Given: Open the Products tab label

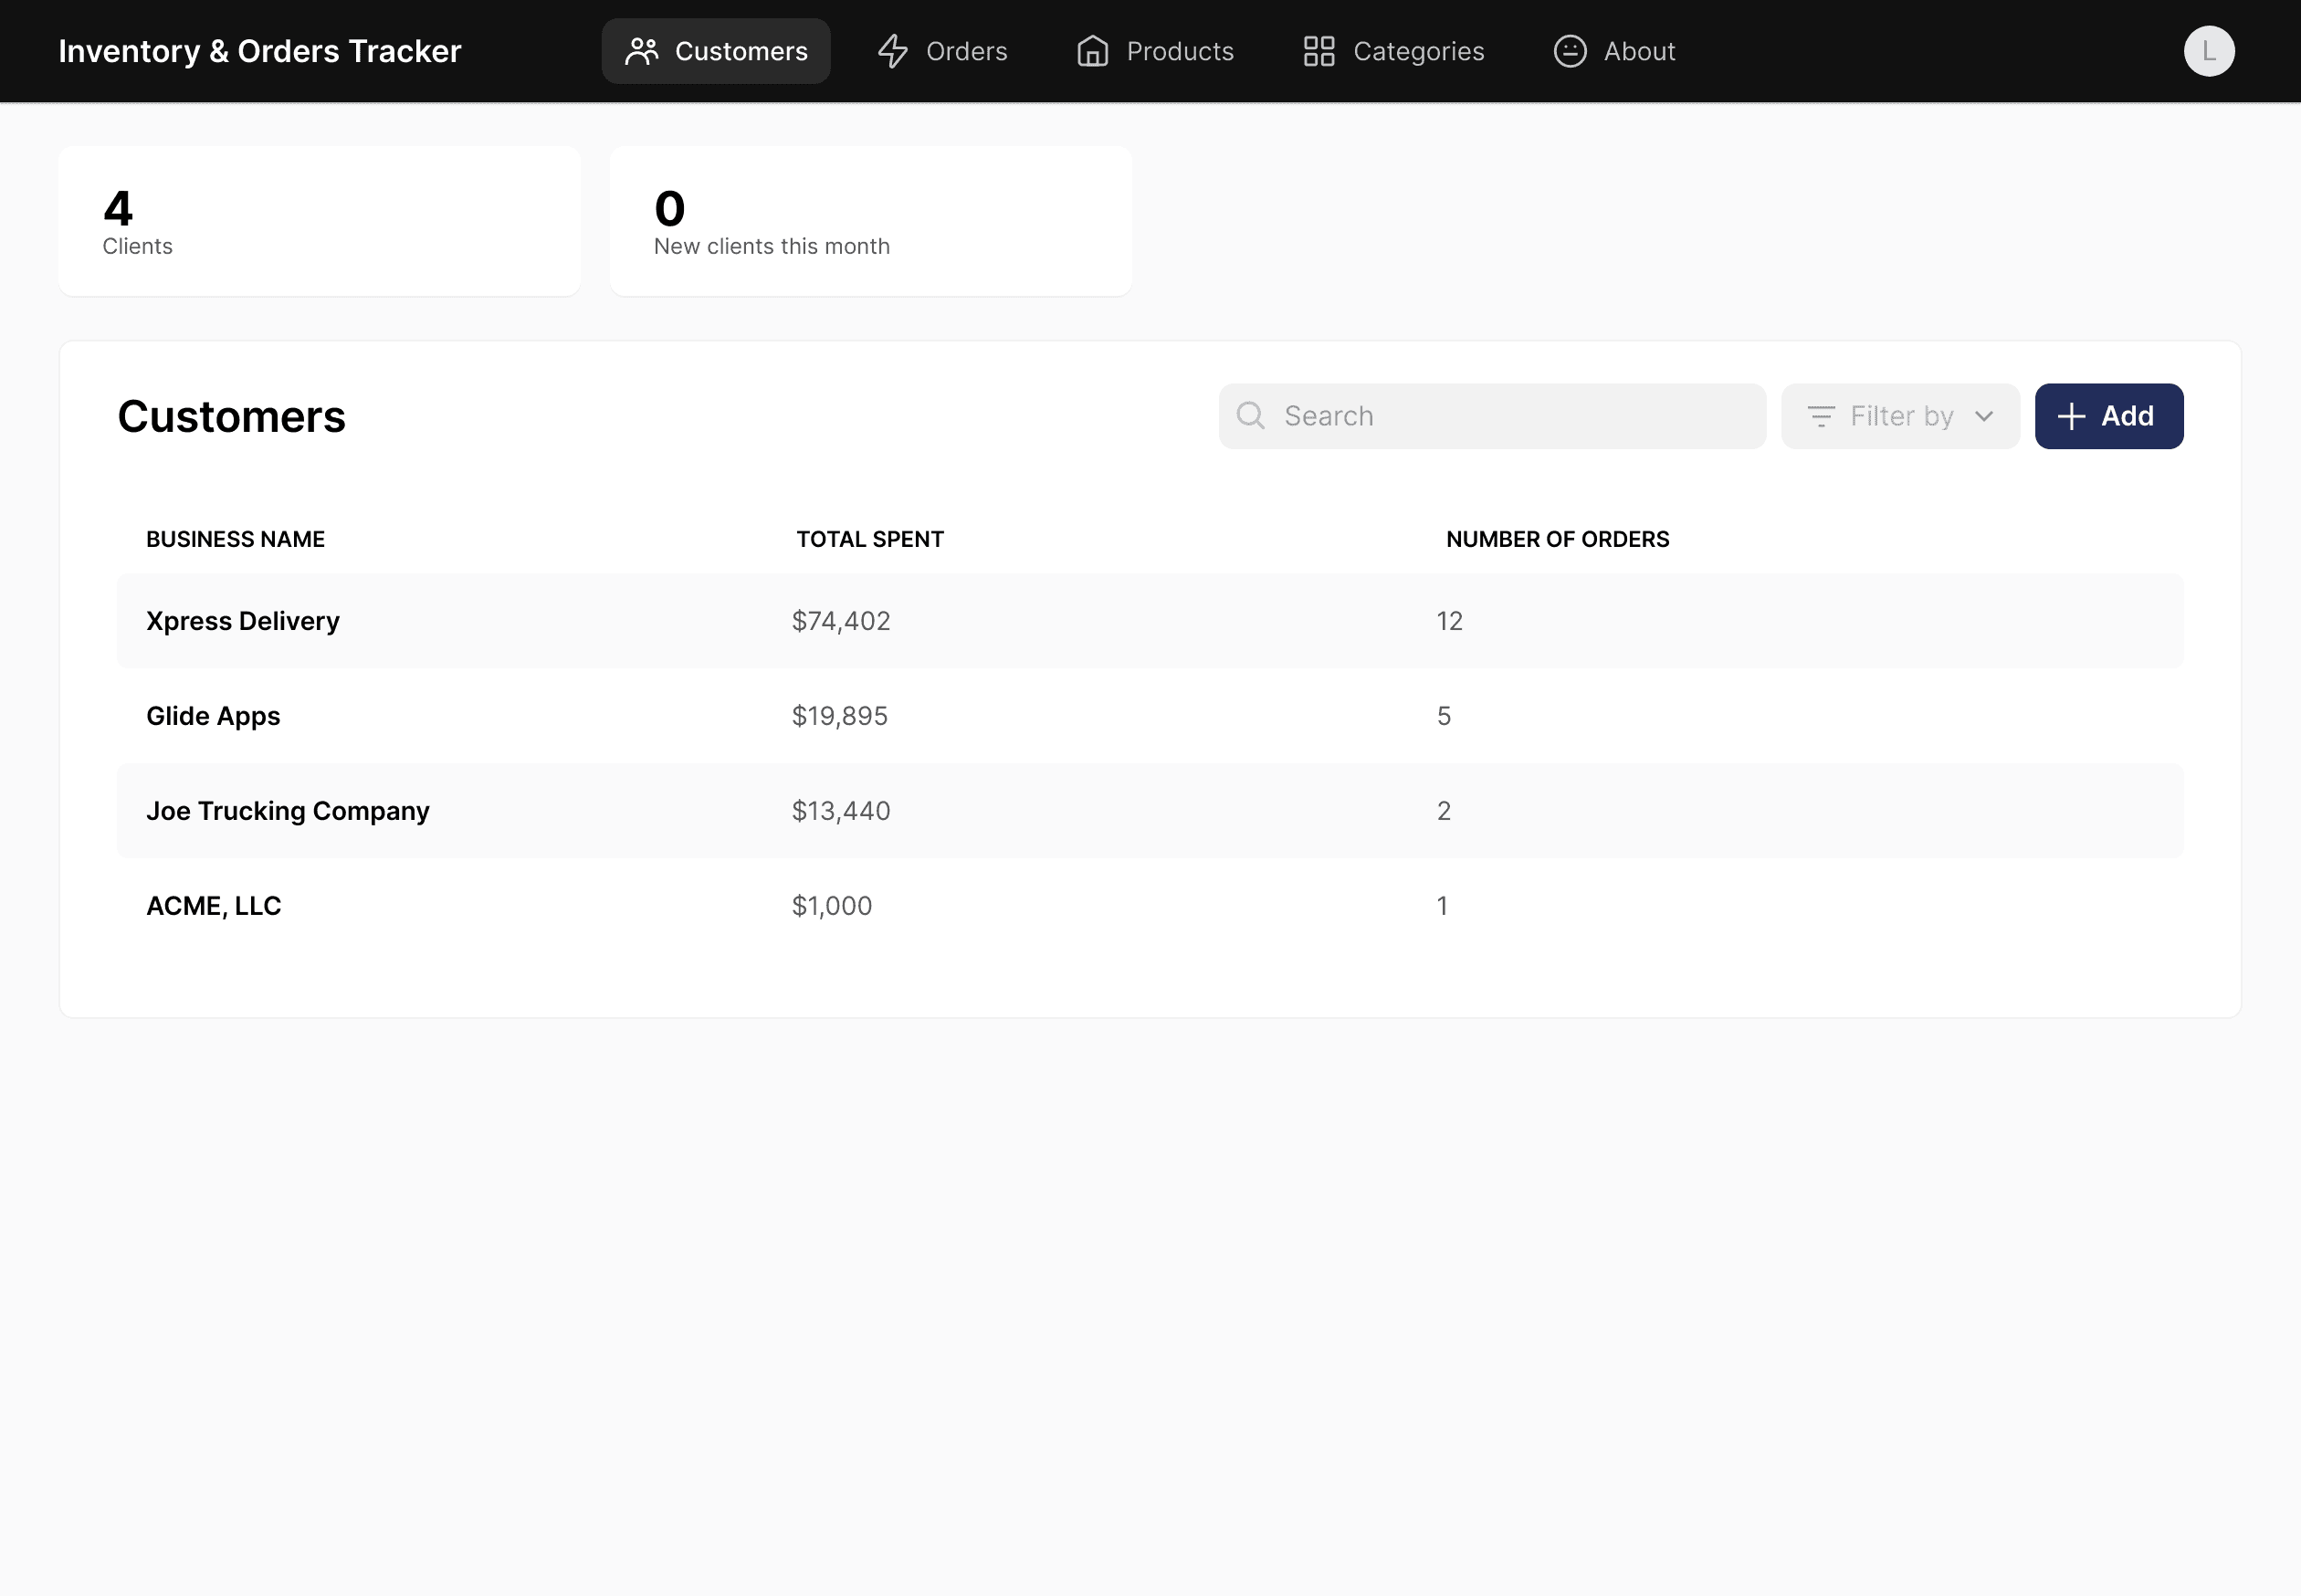Looking at the screenshot, I should [1180, 51].
